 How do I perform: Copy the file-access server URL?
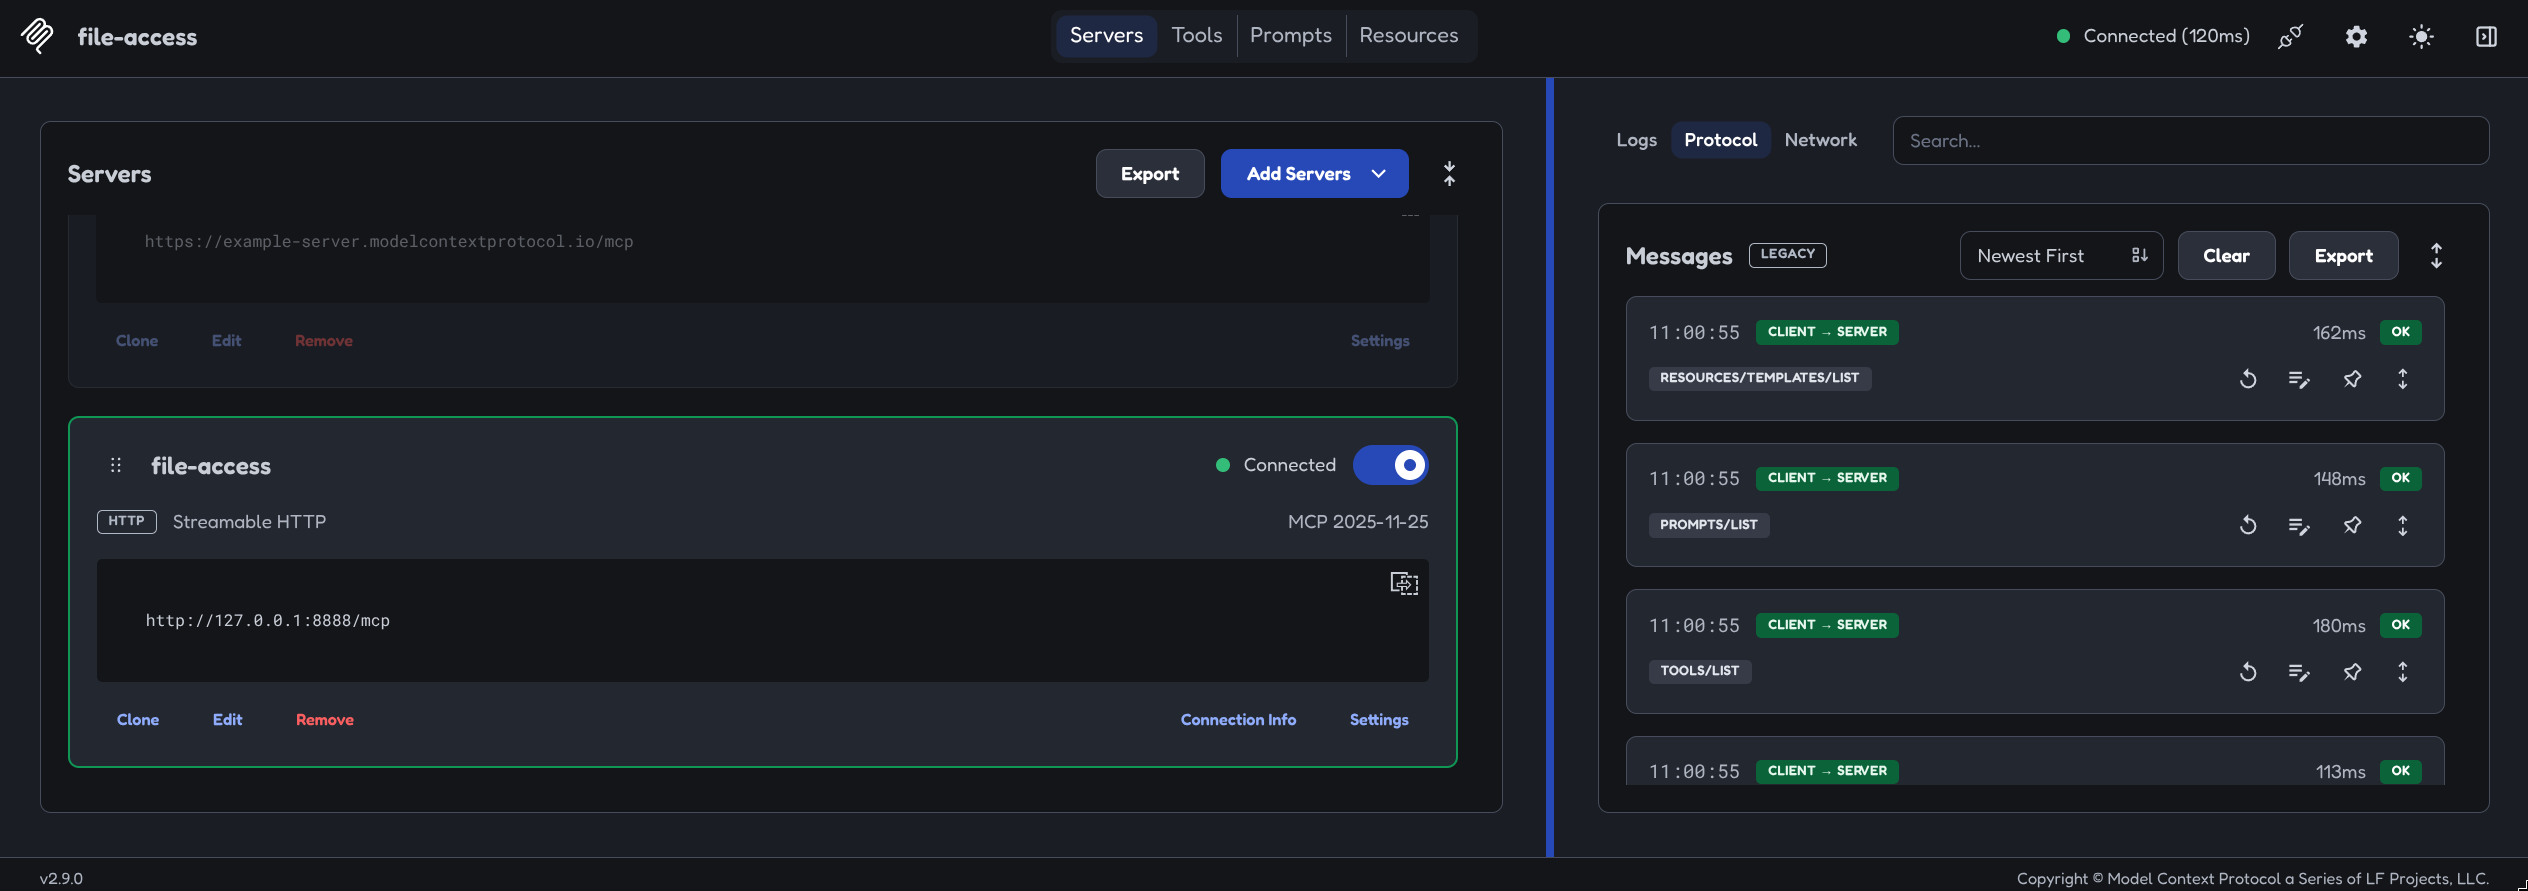click(1404, 583)
